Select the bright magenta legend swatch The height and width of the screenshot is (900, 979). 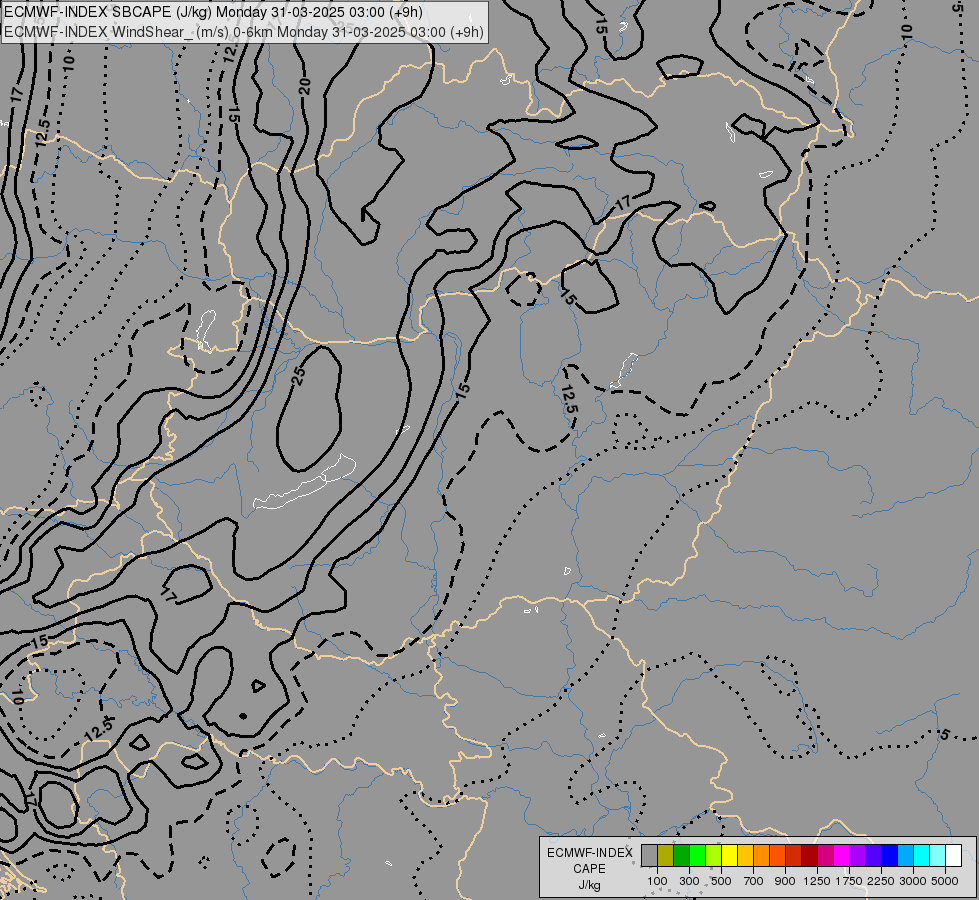(x=841, y=856)
